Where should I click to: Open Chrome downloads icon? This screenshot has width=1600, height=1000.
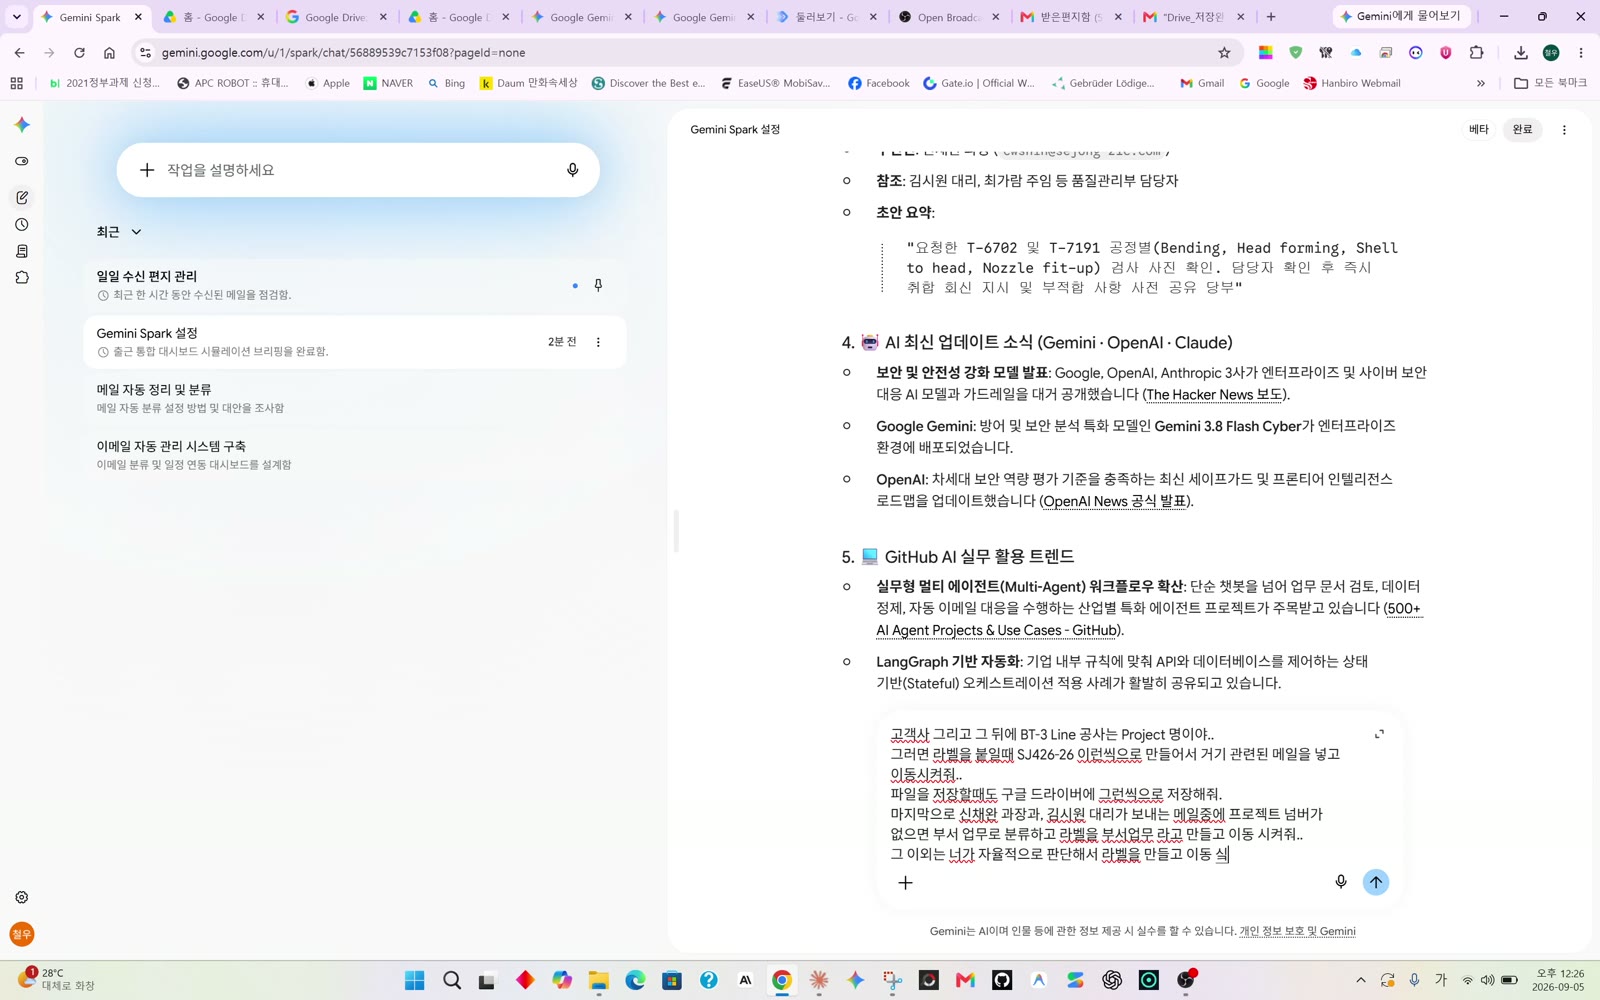click(x=1521, y=52)
